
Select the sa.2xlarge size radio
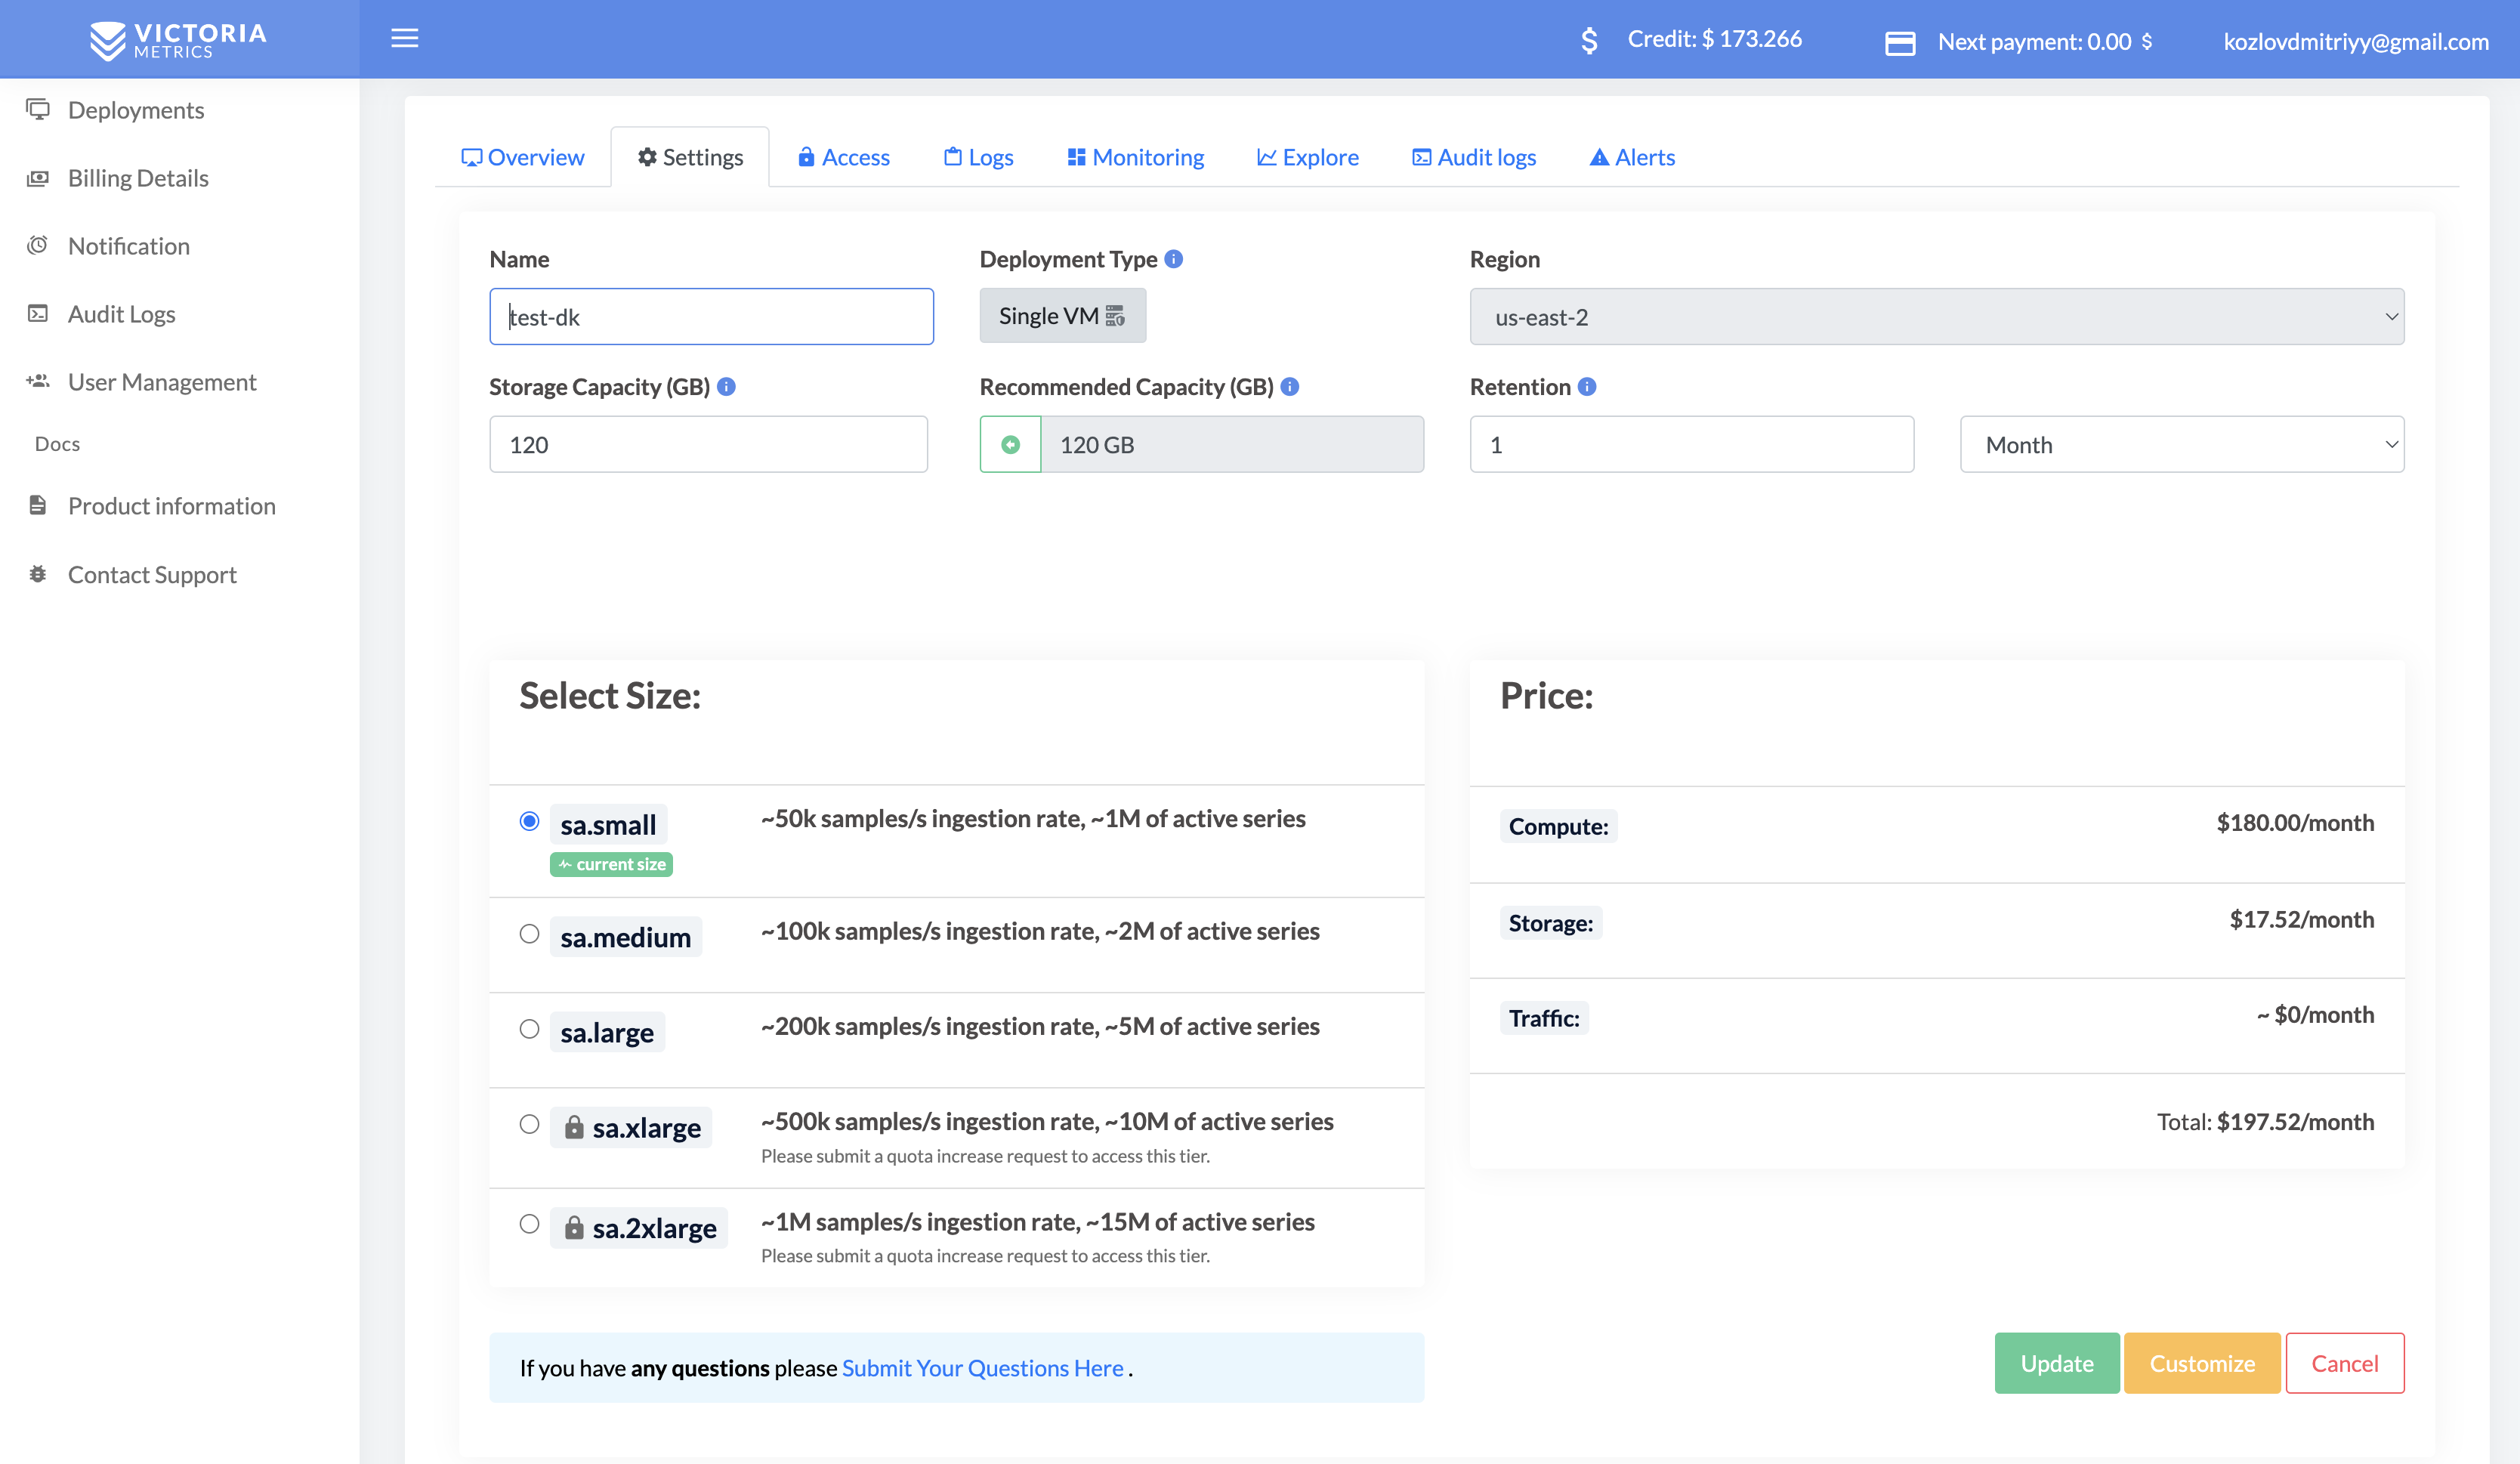pos(530,1224)
